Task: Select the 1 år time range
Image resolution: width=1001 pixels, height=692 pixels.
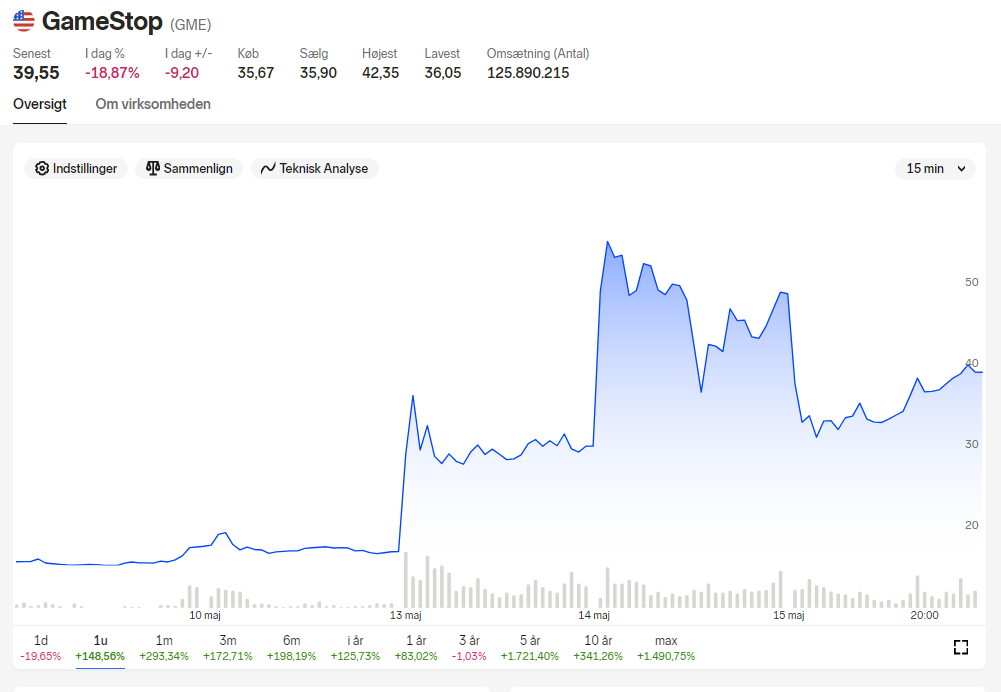Action: point(416,647)
